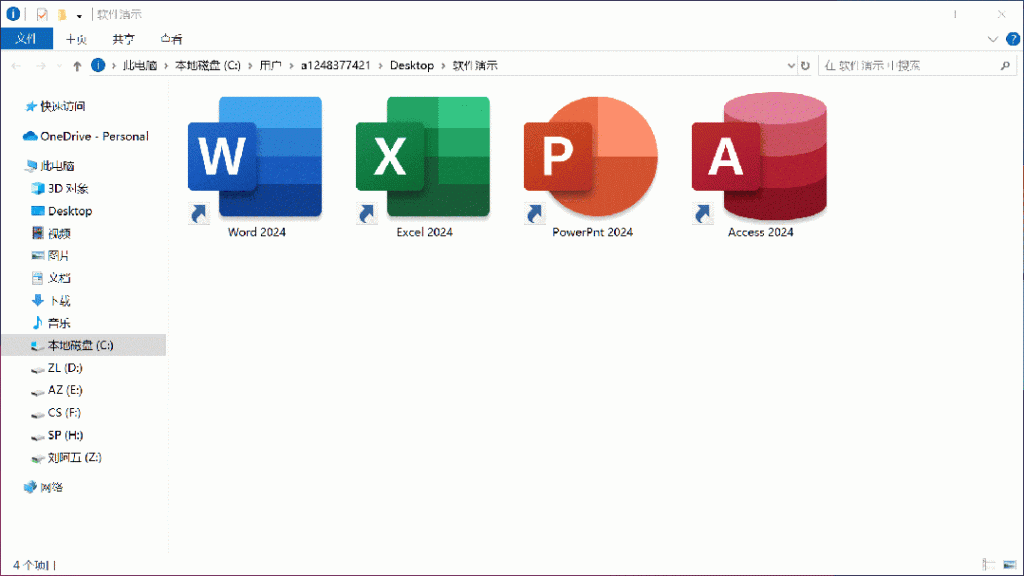Switch to large icons view in status bar

(x=1010, y=564)
